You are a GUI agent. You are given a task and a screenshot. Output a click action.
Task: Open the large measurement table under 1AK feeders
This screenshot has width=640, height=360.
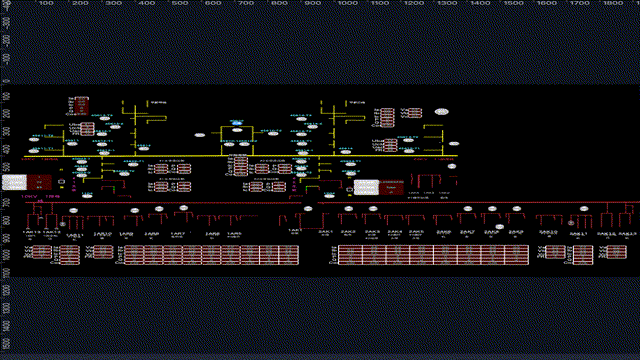(x=211, y=255)
